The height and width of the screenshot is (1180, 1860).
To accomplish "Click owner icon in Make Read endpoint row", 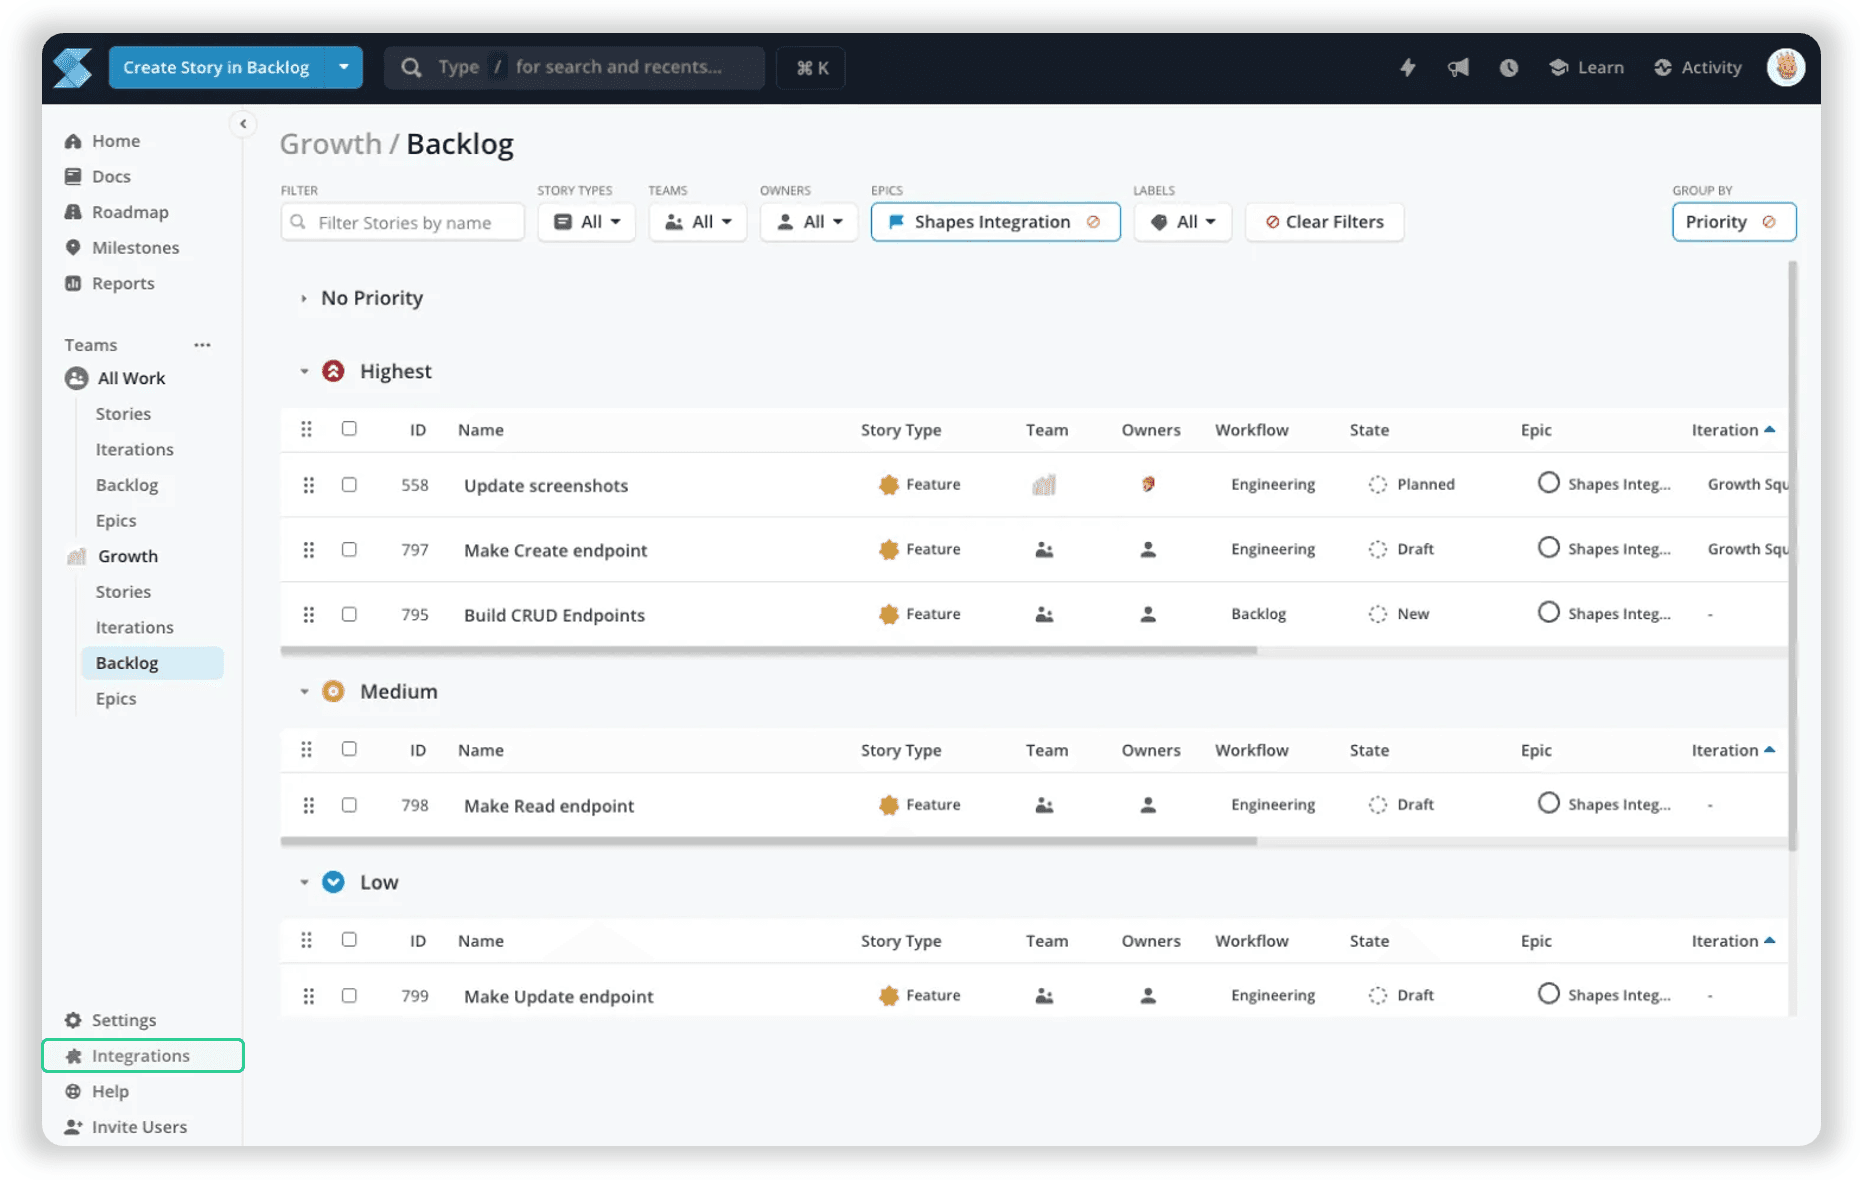I will (1148, 805).
